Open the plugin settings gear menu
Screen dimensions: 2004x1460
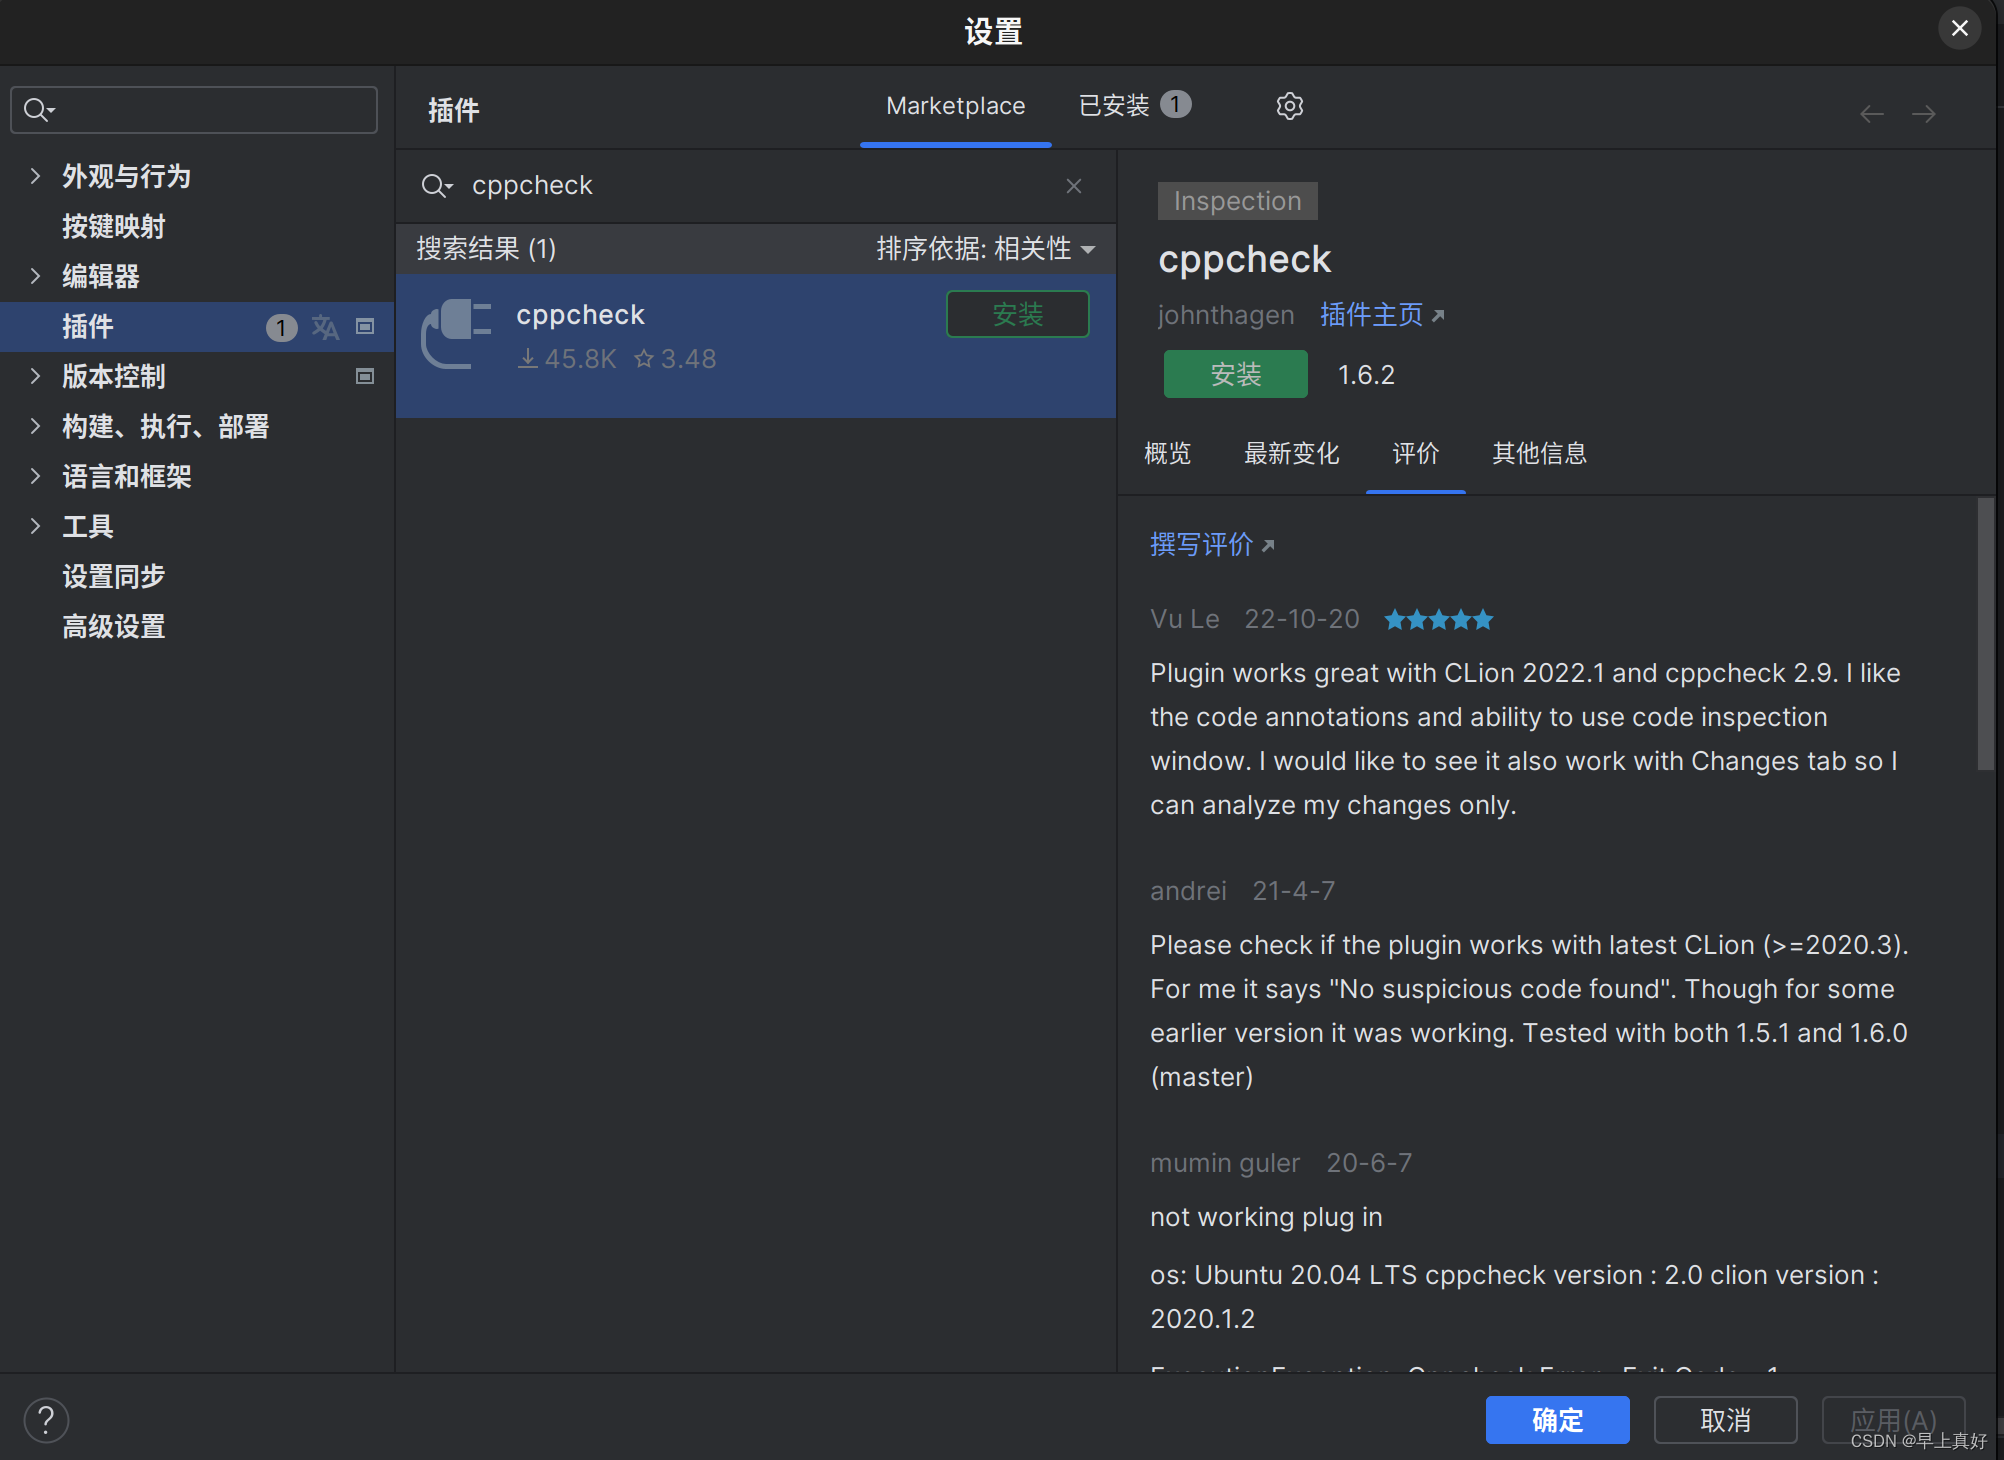tap(1289, 106)
